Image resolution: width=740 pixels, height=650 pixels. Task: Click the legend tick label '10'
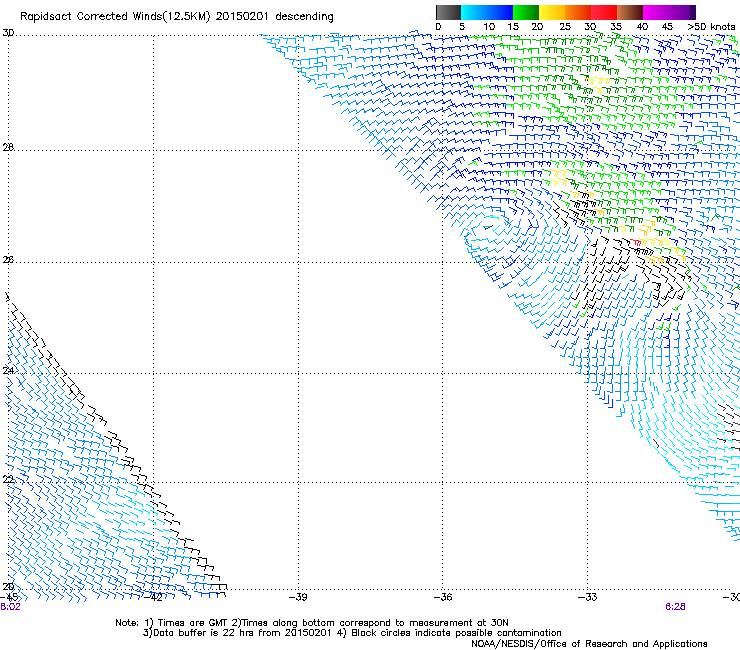point(489,27)
